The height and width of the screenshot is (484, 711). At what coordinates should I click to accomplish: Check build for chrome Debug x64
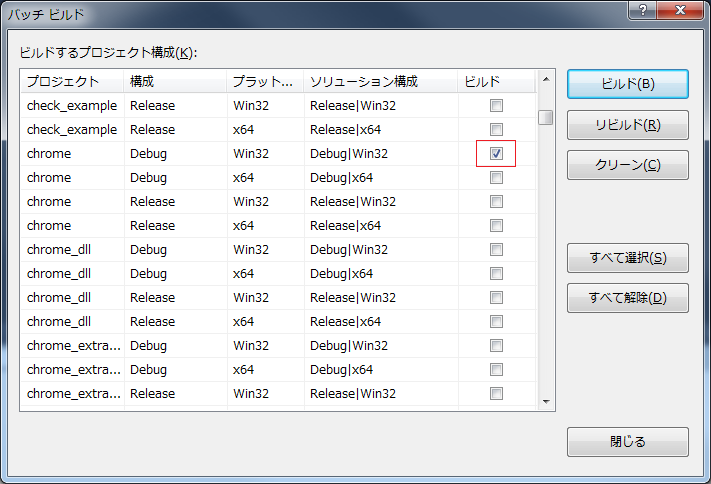click(x=496, y=178)
